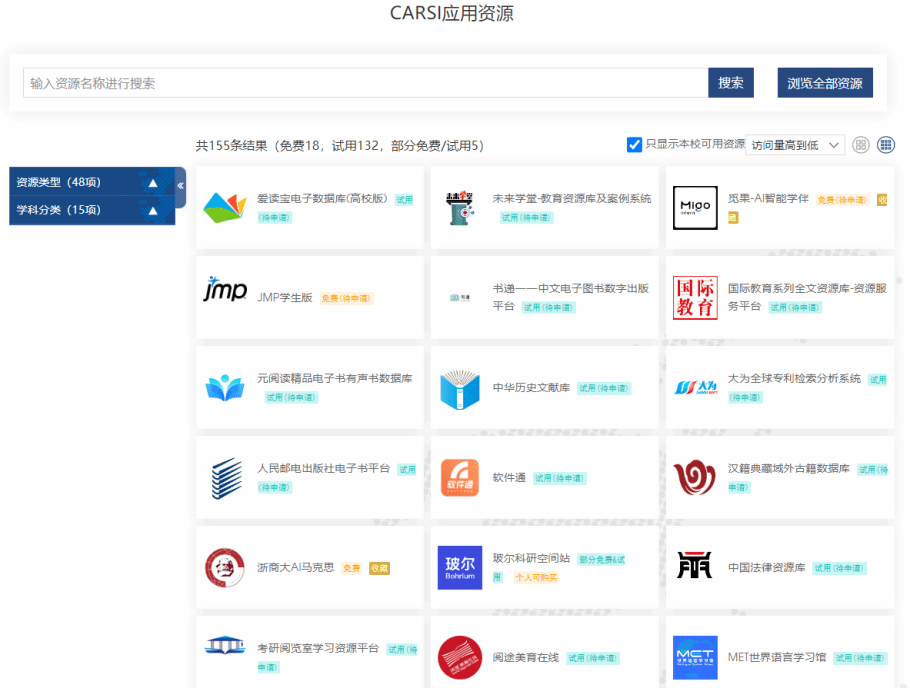The image size is (910, 688).
Task: Click the 浏览全部资源 button
Action: [825, 83]
